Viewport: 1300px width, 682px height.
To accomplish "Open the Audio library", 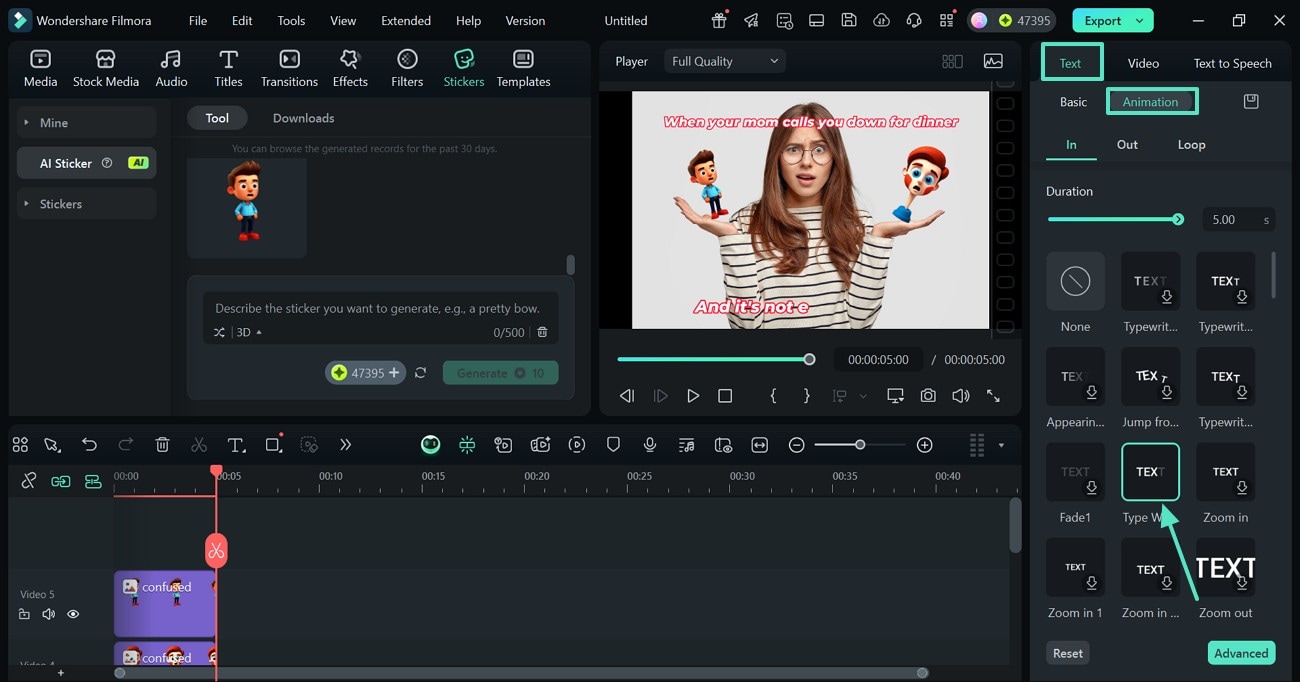I will tap(171, 69).
